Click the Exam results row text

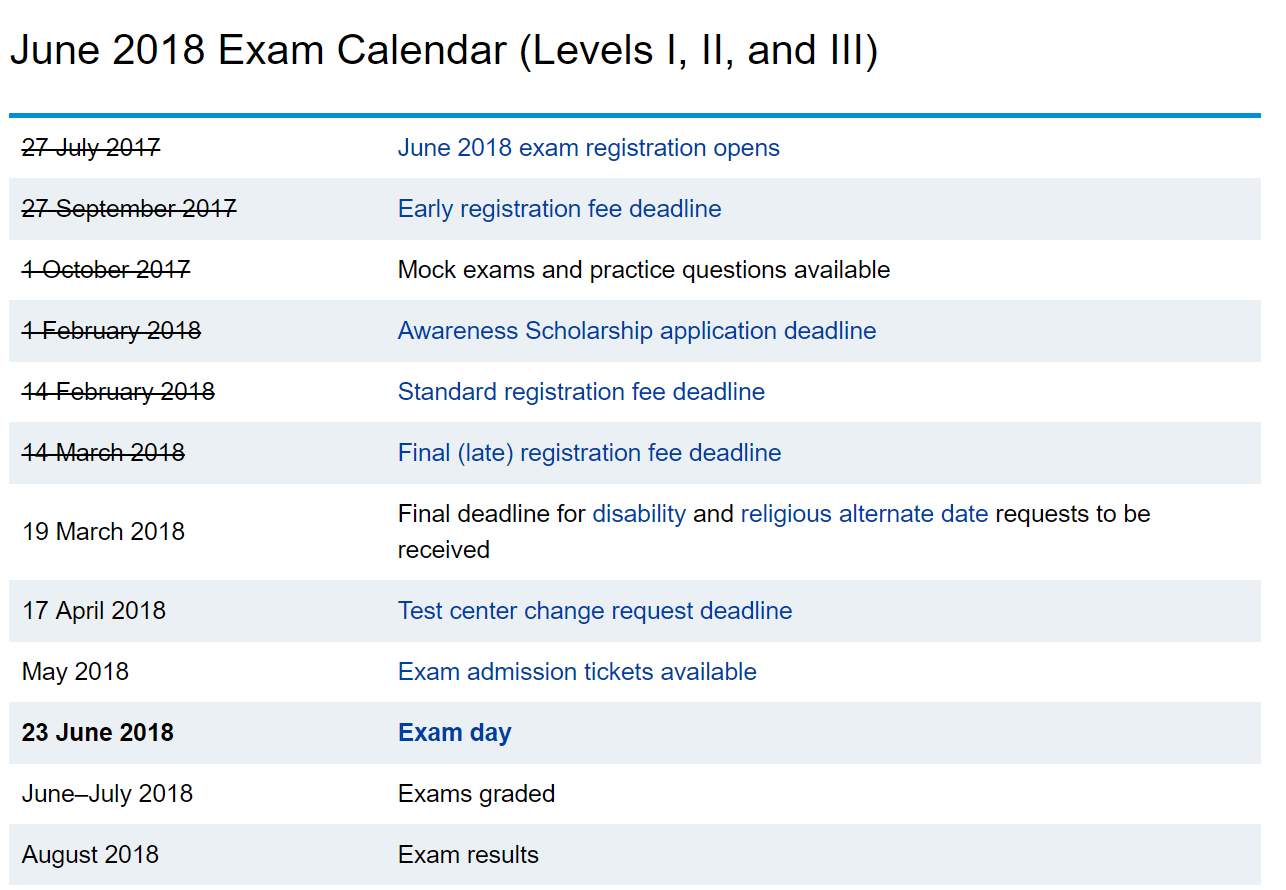468,855
